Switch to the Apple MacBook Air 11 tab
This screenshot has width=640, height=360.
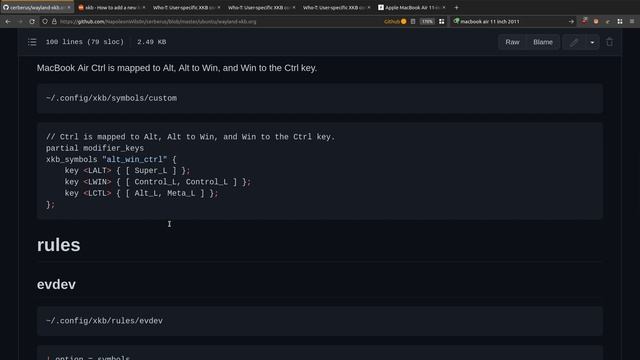412,7
